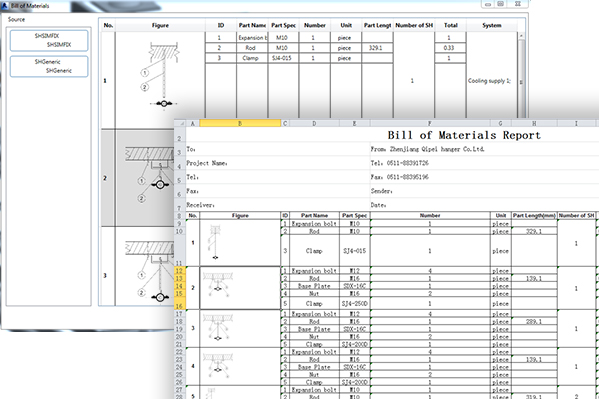Click the Bill of Materials Report title cell
The image size is (599, 399).
(464, 135)
